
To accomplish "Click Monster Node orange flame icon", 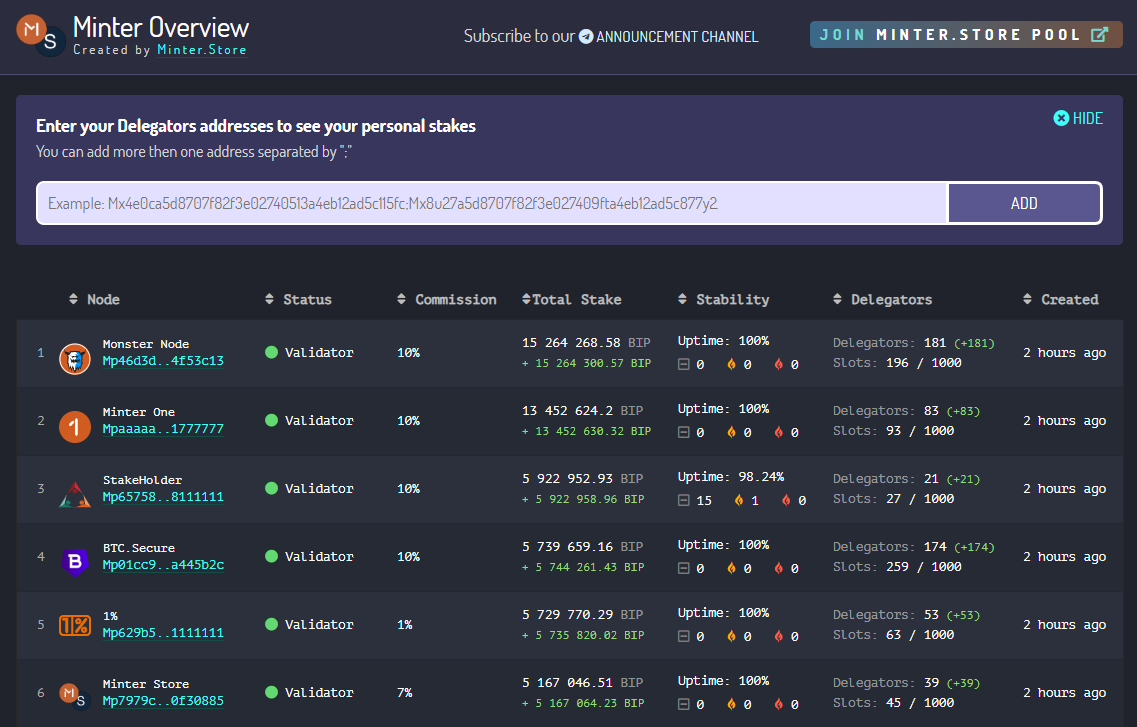I will (x=732, y=364).
